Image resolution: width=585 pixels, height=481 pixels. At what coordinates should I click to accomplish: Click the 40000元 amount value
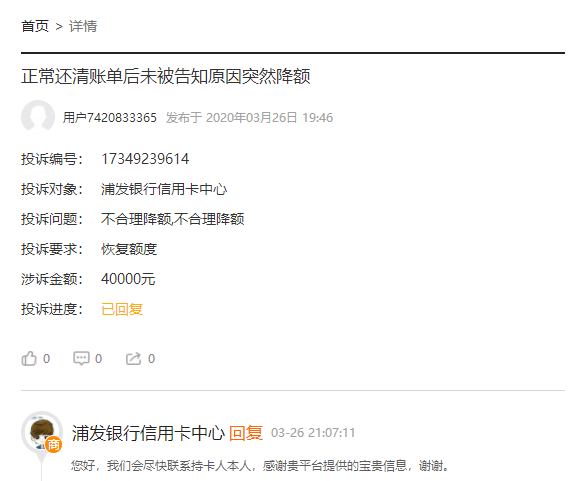coord(128,279)
